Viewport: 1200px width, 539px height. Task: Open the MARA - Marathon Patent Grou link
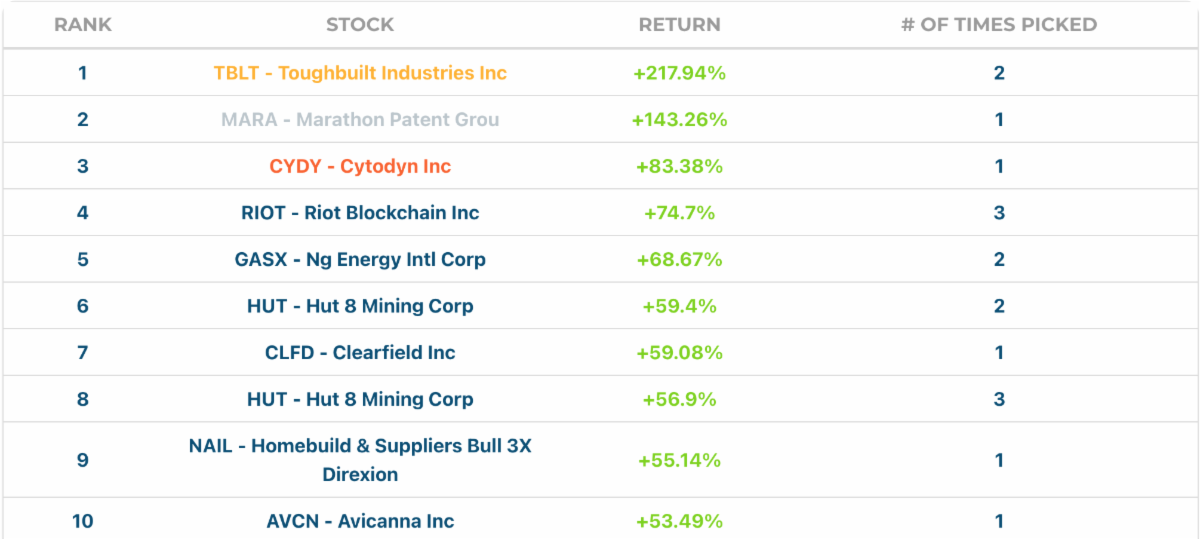(360, 120)
